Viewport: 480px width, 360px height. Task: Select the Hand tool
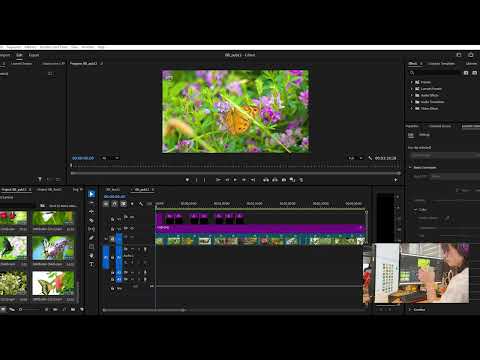92,255
